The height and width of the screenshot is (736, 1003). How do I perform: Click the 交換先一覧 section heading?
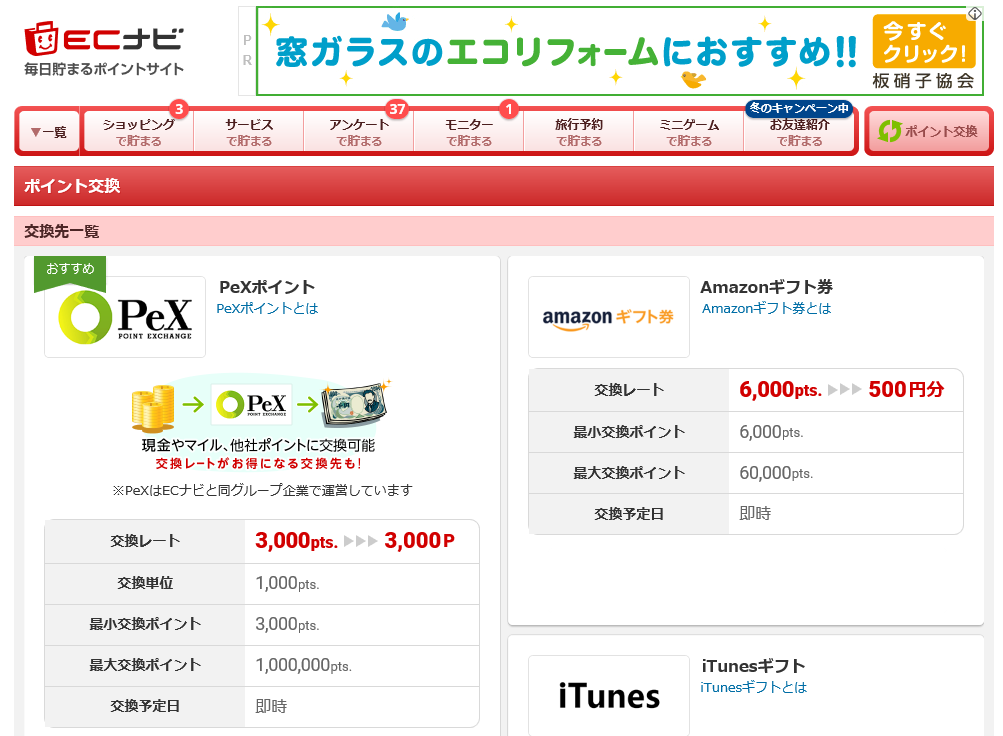(x=62, y=231)
